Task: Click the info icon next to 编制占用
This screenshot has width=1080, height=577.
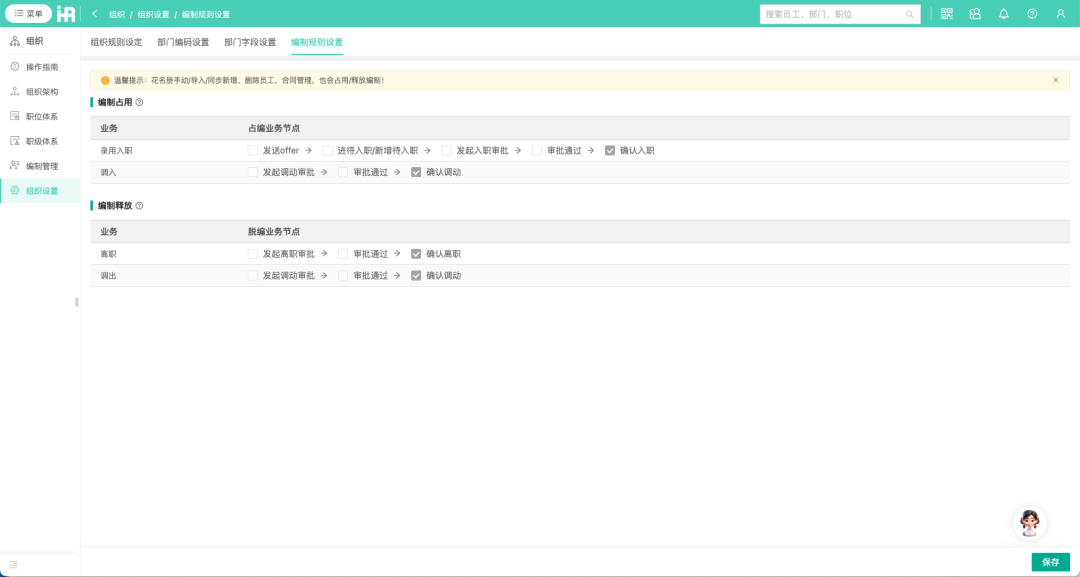Action: pos(139,102)
